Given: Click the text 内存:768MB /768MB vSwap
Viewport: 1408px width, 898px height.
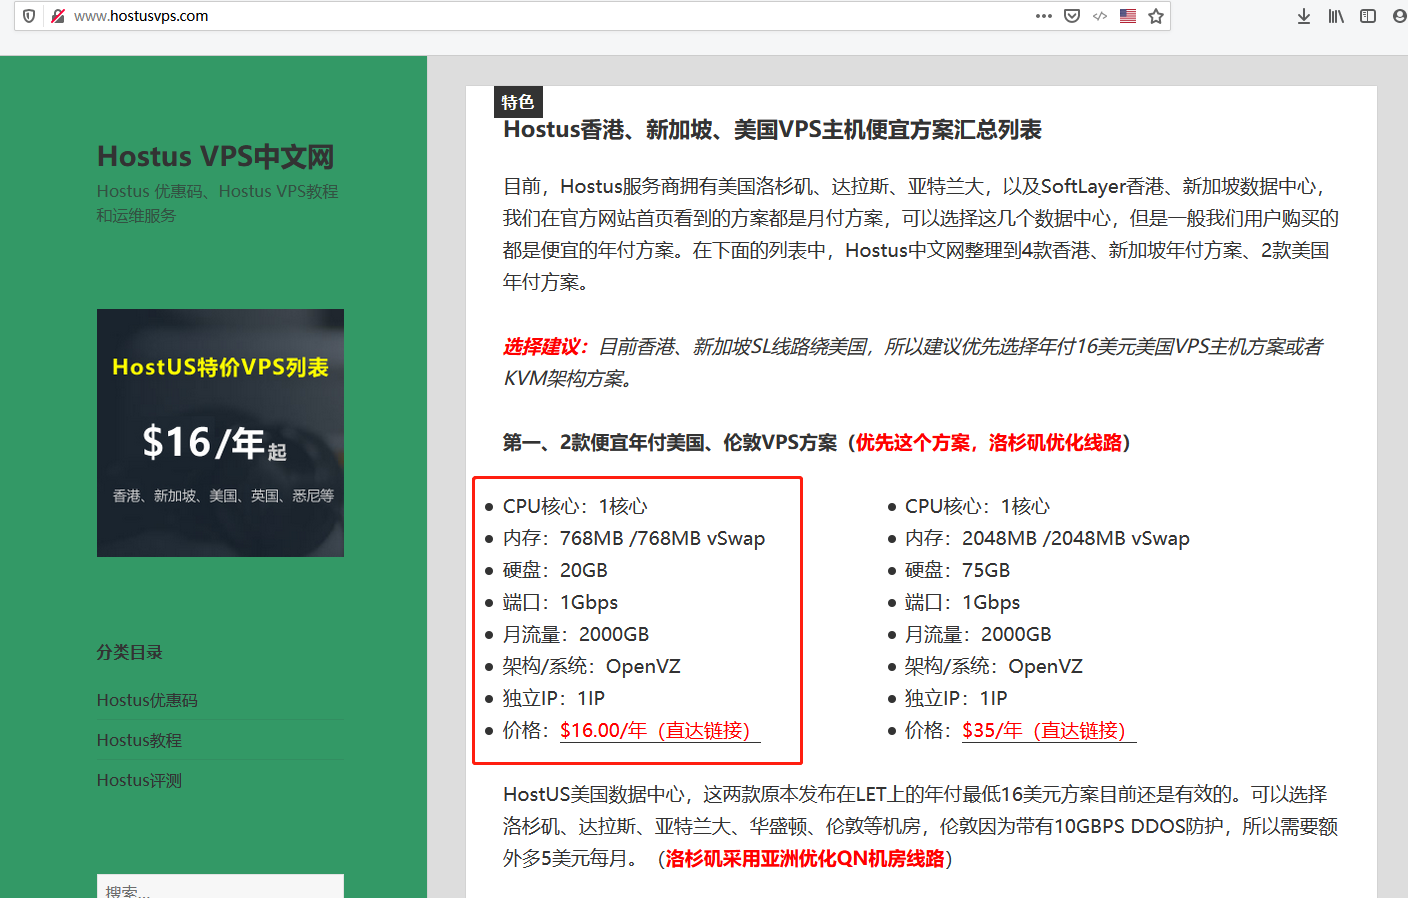Looking at the screenshot, I should (x=633, y=538).
